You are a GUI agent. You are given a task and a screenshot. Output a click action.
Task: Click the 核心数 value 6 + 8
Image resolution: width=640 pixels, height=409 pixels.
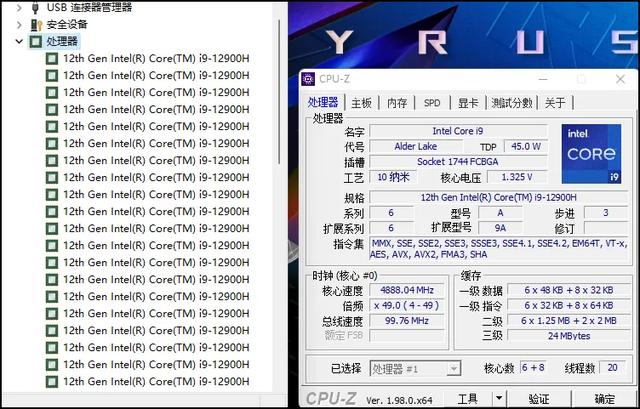pos(533,368)
